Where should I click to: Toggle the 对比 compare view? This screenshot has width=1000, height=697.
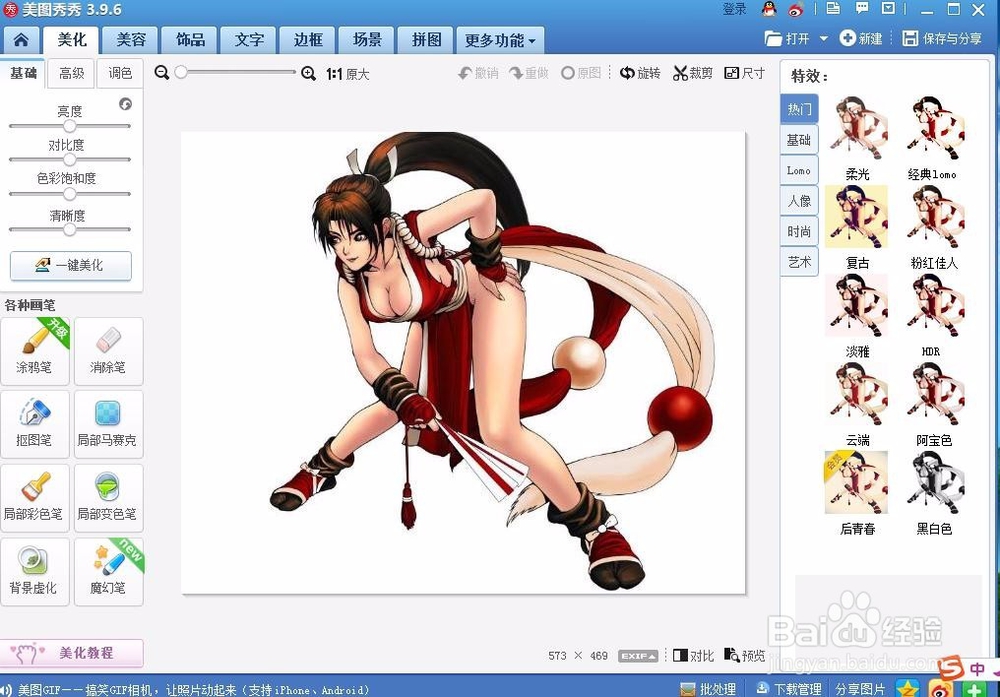[693, 655]
